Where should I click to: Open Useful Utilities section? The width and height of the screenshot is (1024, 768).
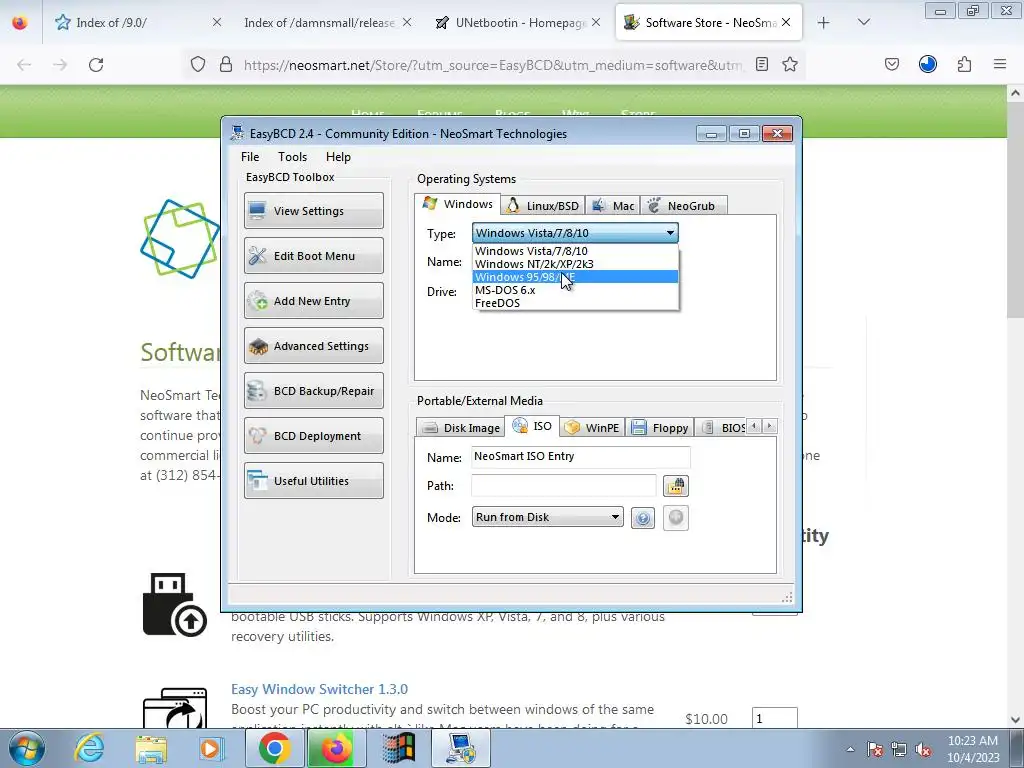[313, 481]
